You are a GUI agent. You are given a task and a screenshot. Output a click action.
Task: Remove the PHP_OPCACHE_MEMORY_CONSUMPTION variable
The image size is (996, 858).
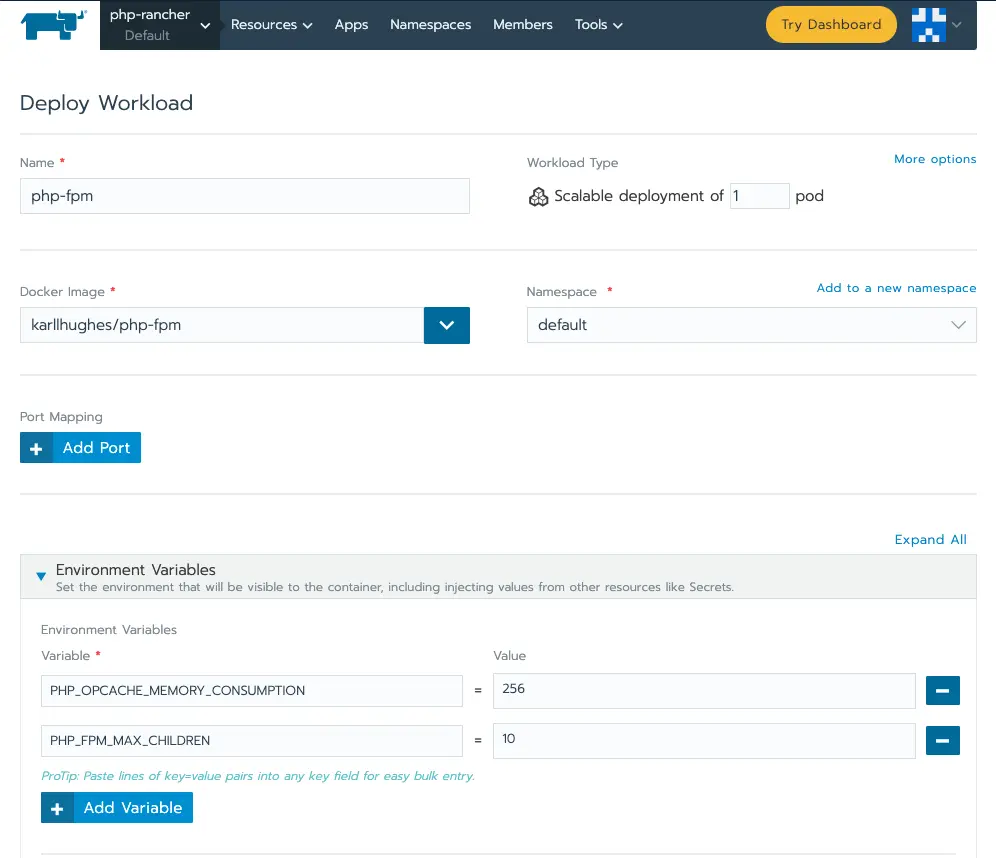(x=943, y=690)
